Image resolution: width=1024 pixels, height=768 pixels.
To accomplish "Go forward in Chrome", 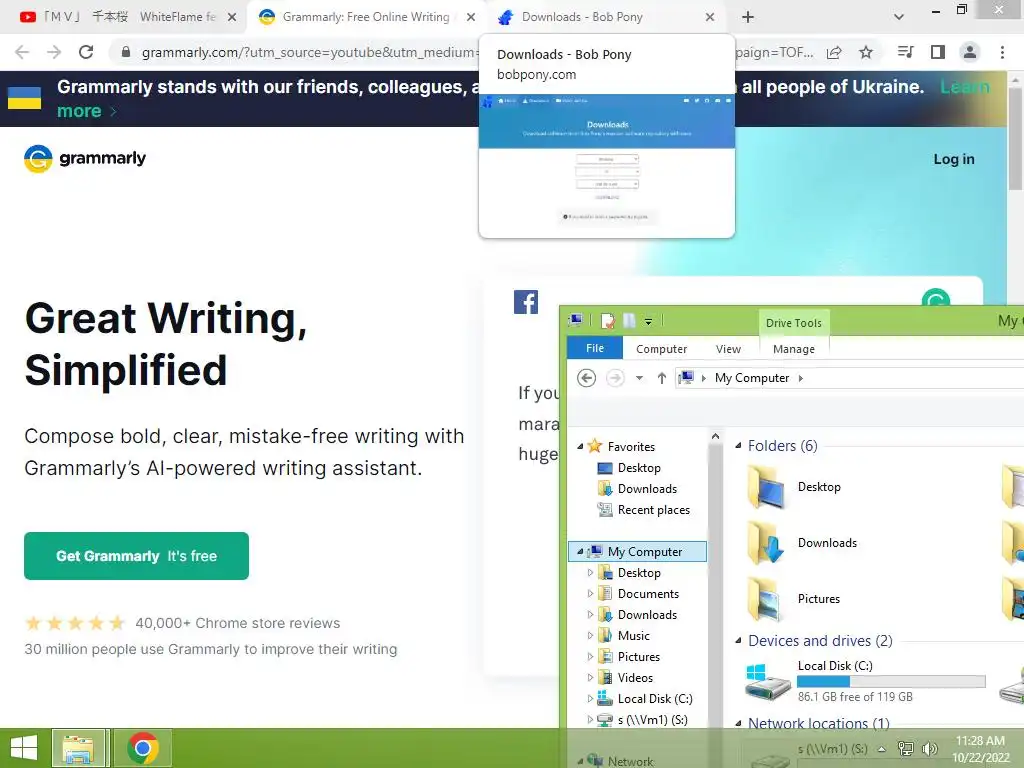I will (x=54, y=52).
